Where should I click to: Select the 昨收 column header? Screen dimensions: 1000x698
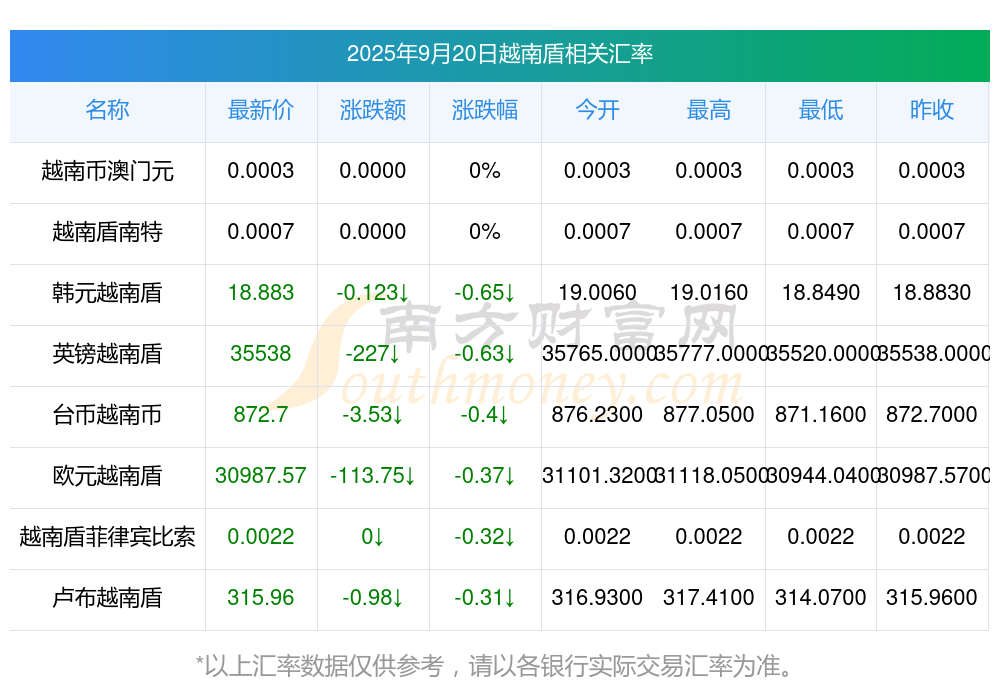932,110
